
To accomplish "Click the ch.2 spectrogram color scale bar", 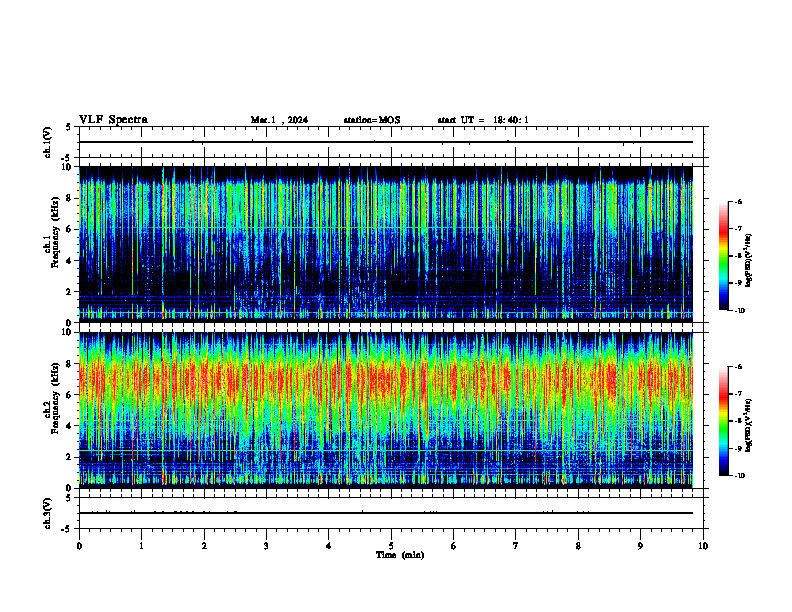I will pos(724,421).
